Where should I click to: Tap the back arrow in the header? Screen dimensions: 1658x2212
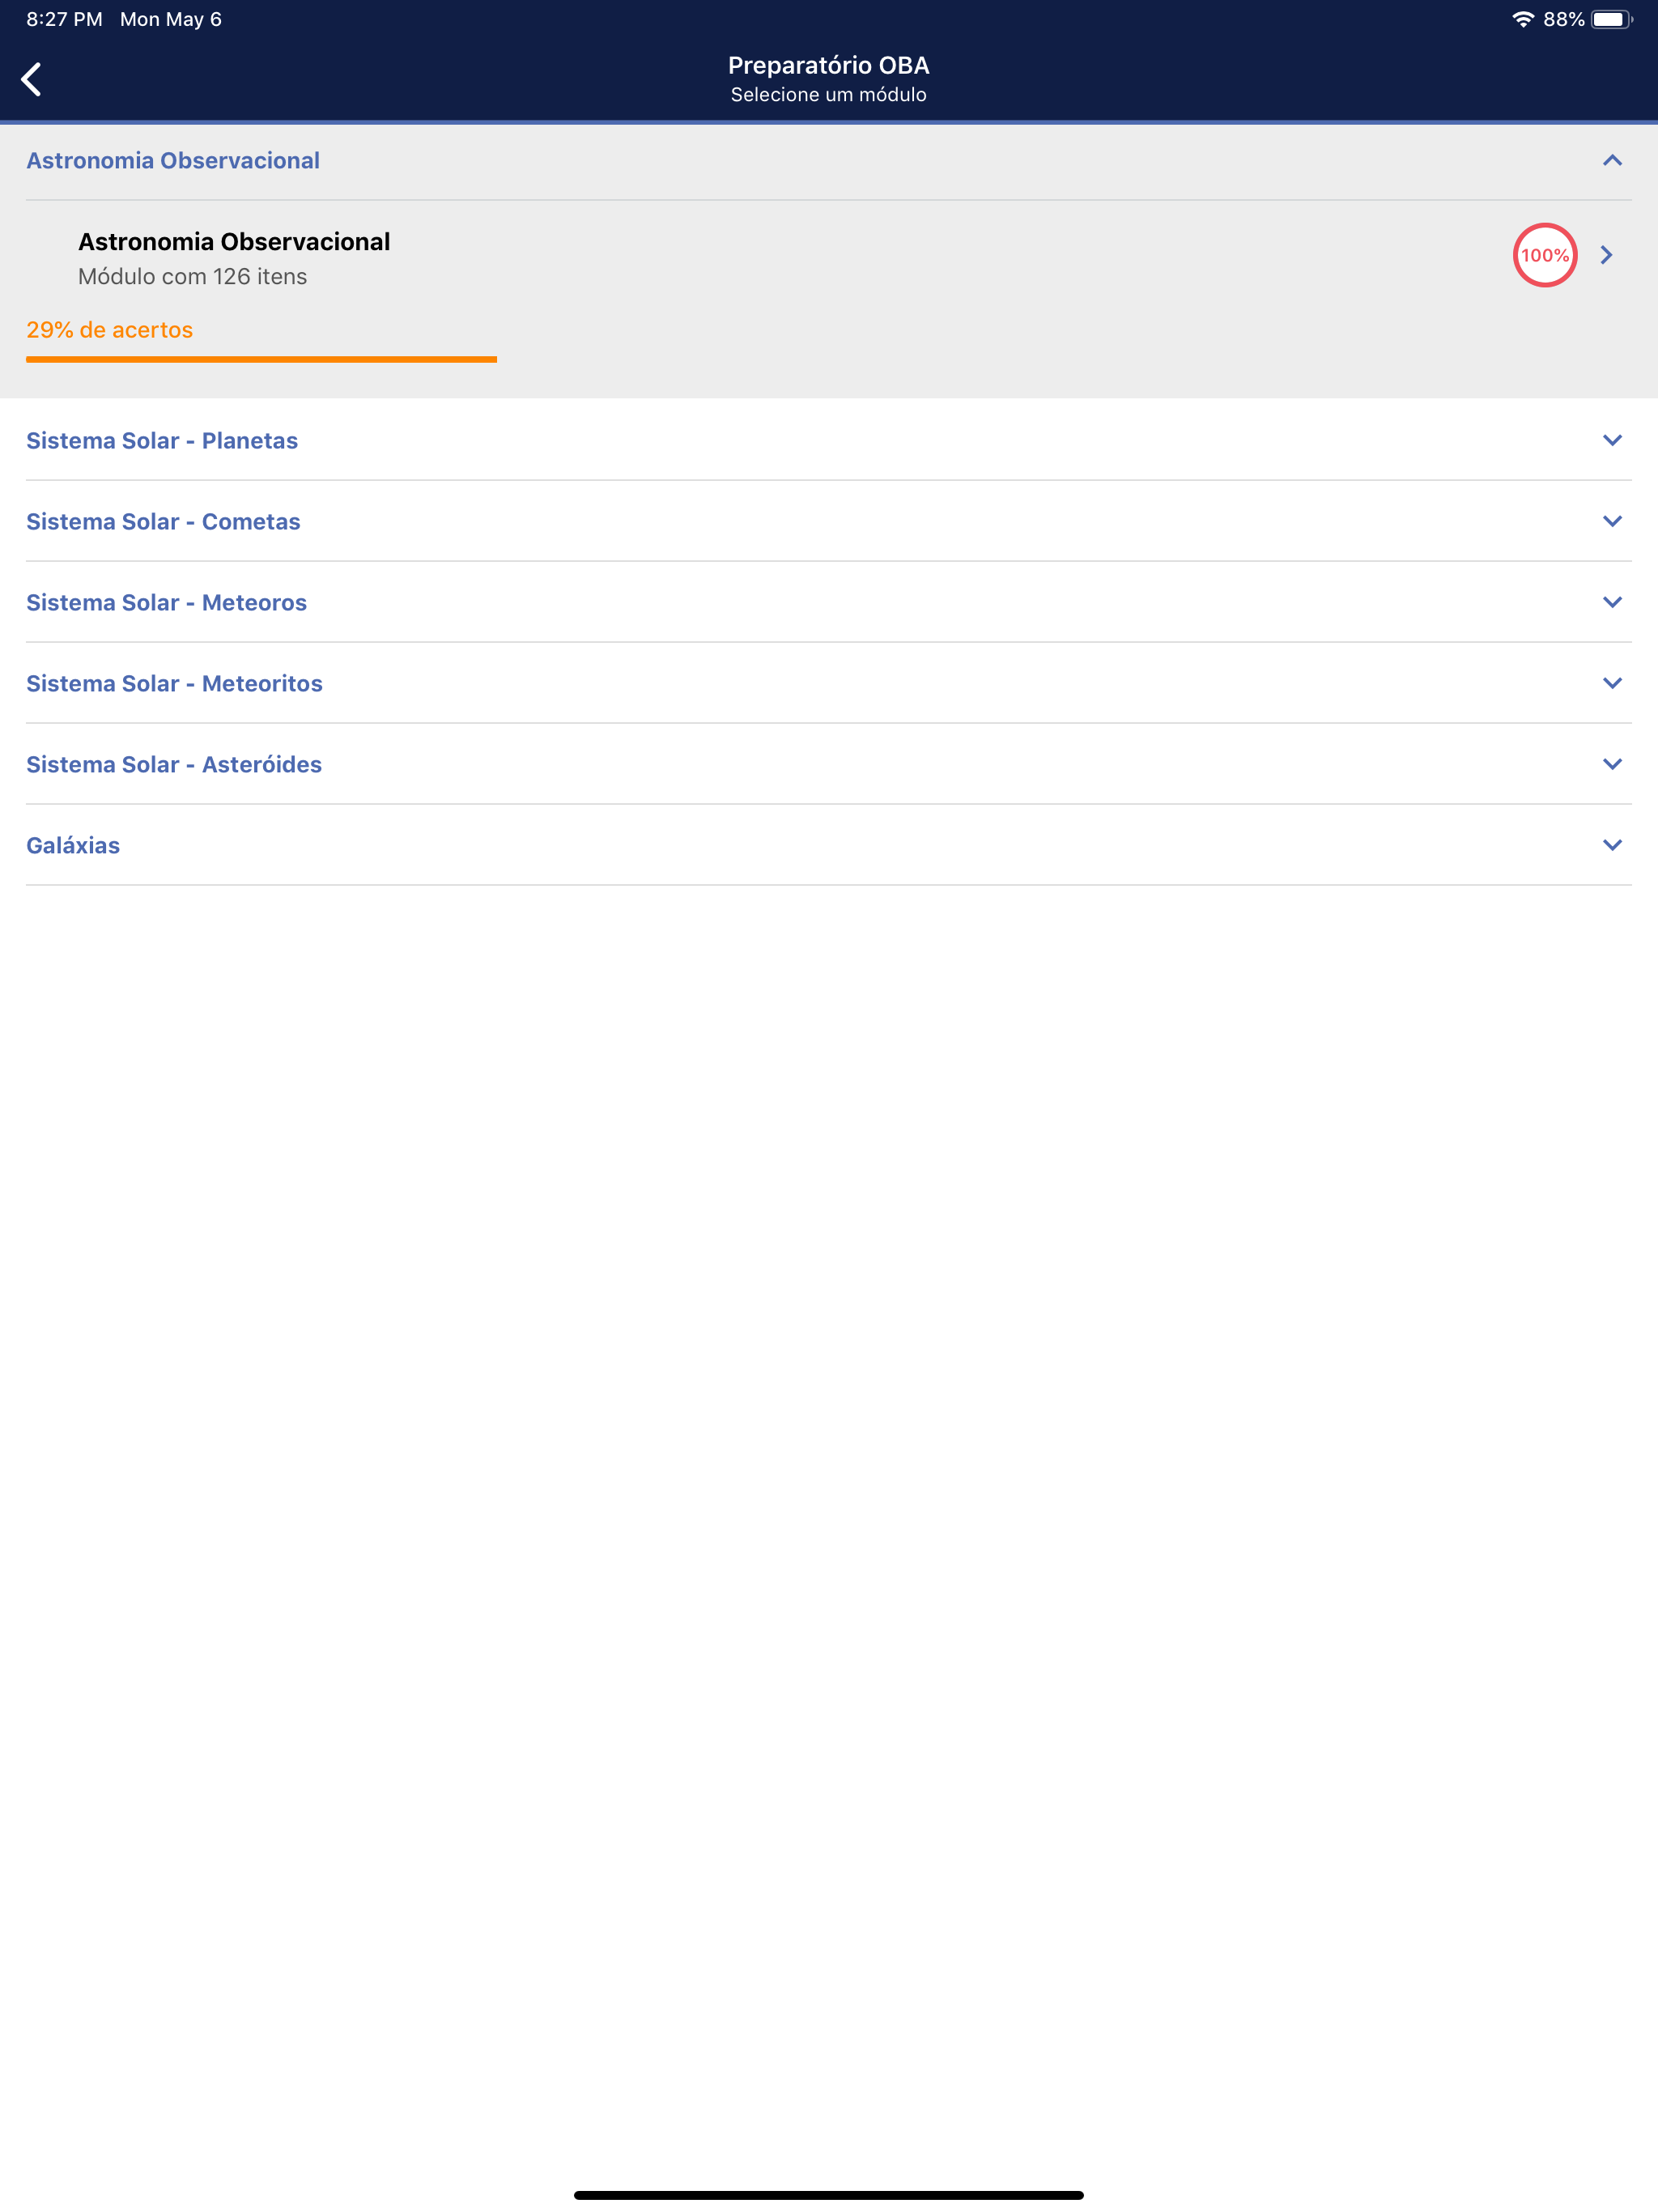pyautogui.click(x=32, y=79)
